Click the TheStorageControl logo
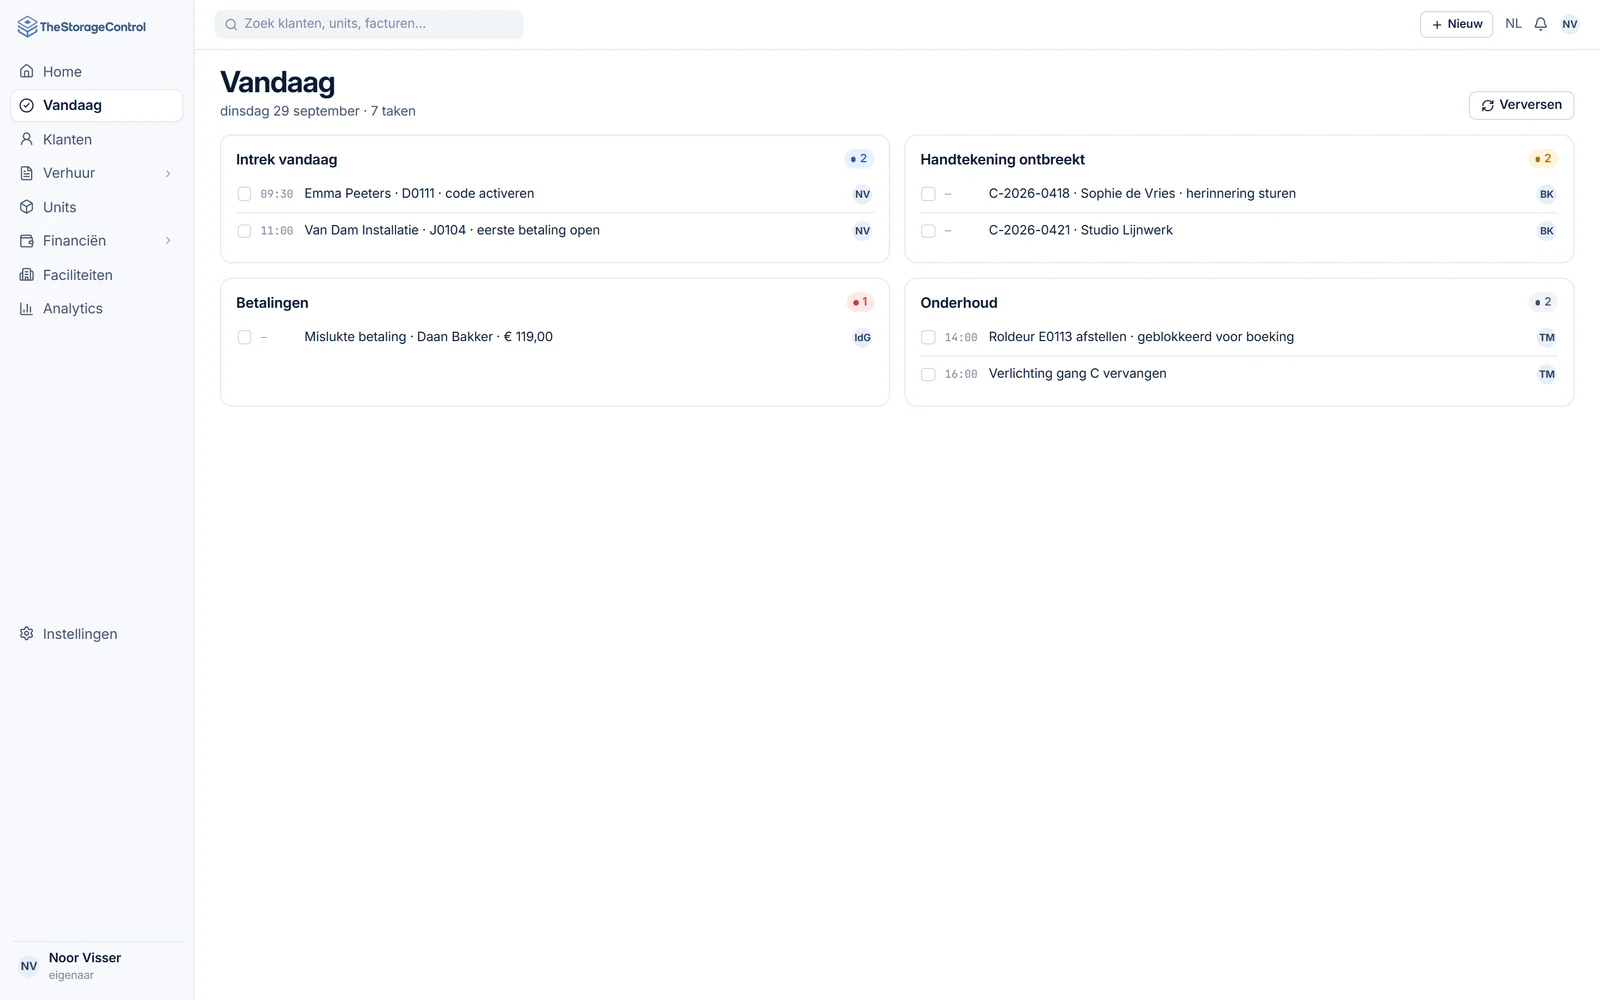The image size is (1600, 1000). pyautogui.click(x=82, y=27)
